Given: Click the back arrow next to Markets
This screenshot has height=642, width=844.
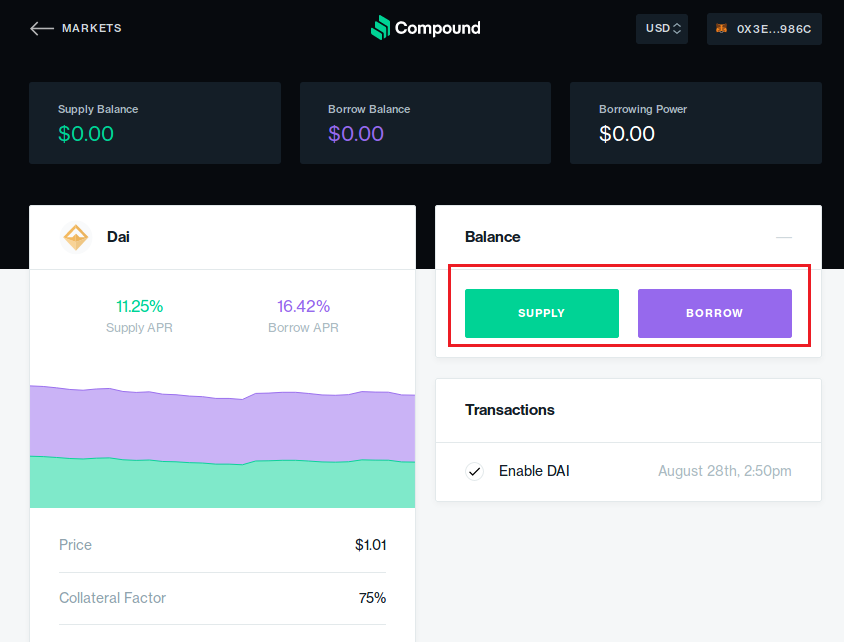Looking at the screenshot, I should (41, 29).
